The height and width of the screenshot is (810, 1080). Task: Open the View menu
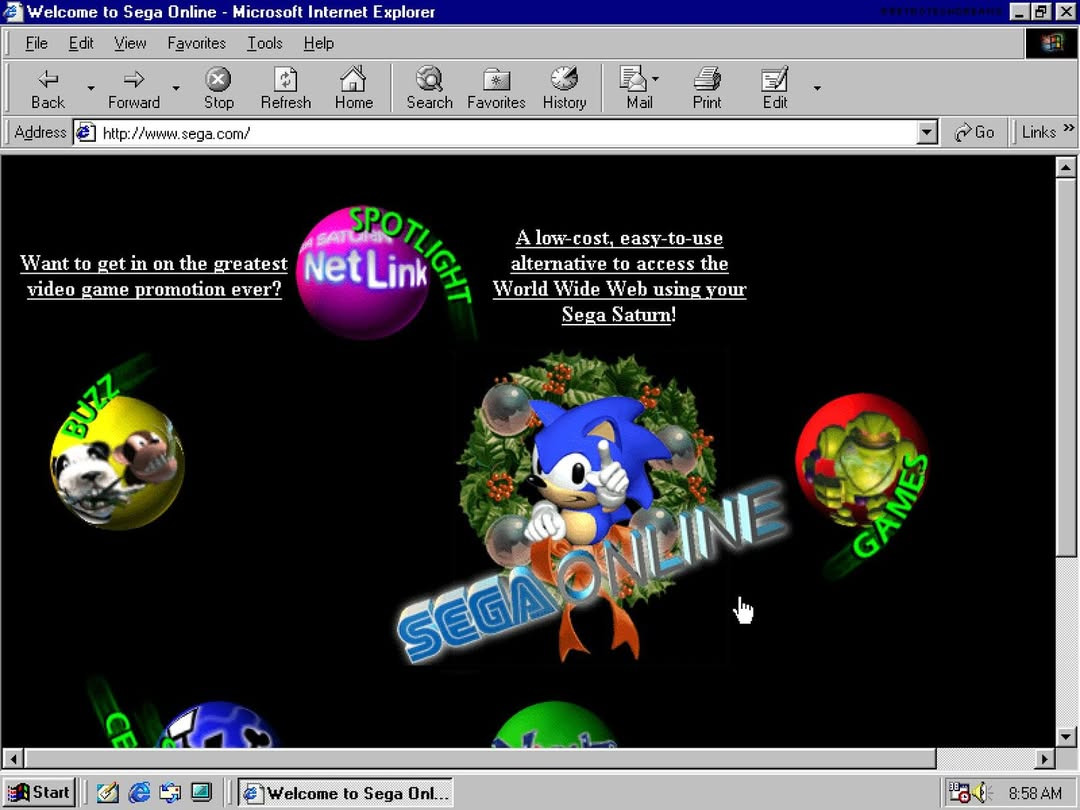tap(130, 43)
